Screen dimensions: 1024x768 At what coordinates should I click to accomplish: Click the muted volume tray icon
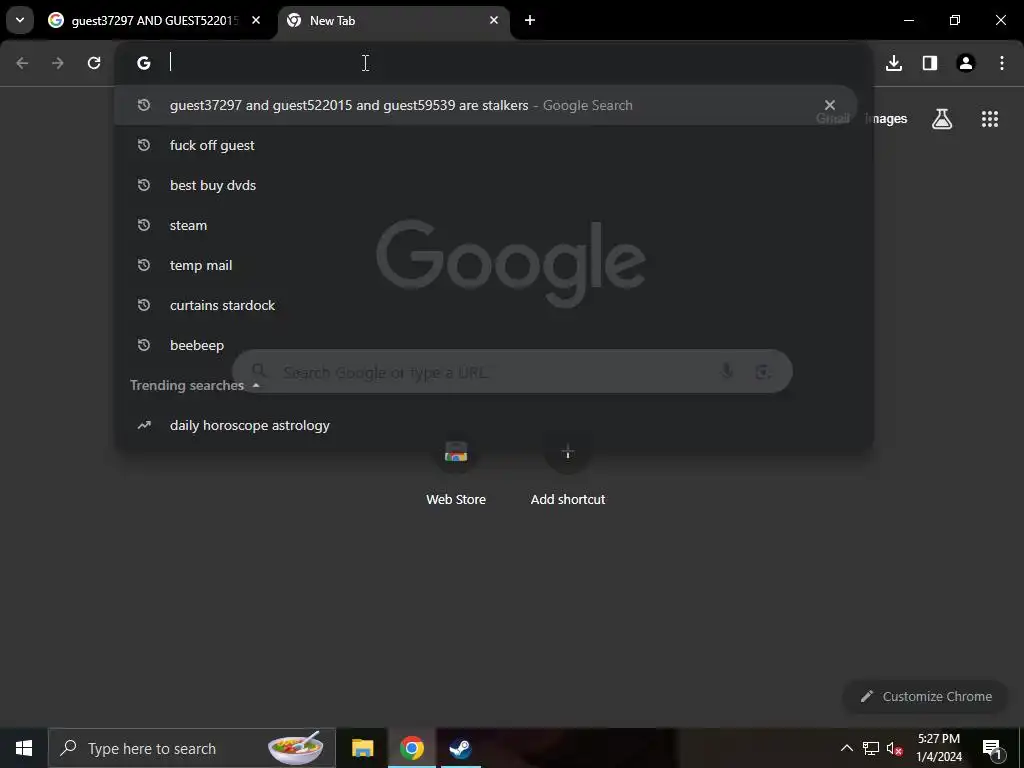point(895,748)
